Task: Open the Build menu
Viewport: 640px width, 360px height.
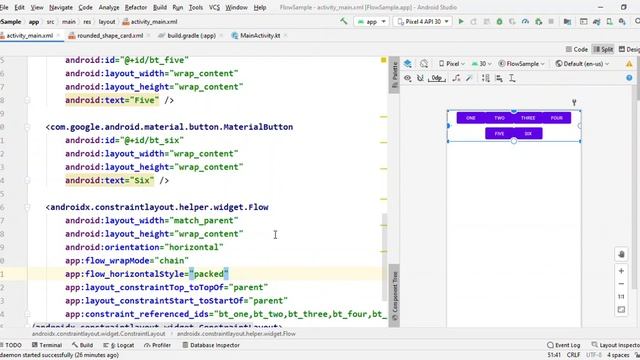Action: pyautogui.click(x=160, y=7)
